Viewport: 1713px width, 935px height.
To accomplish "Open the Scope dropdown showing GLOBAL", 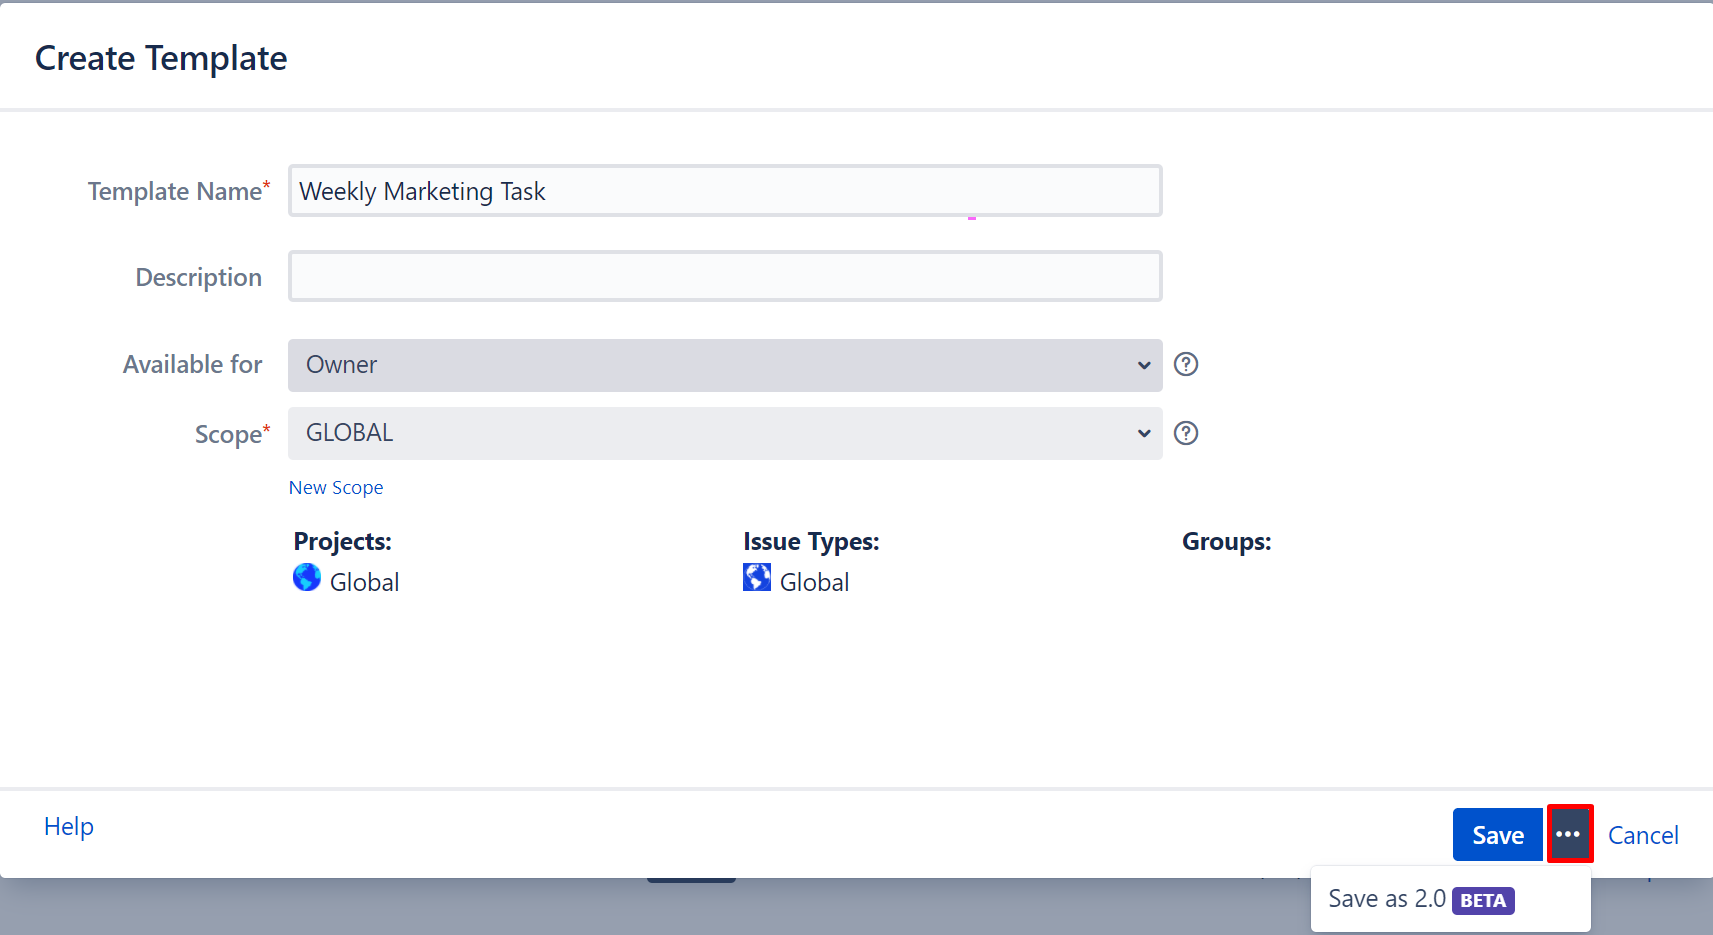I will coord(724,433).
